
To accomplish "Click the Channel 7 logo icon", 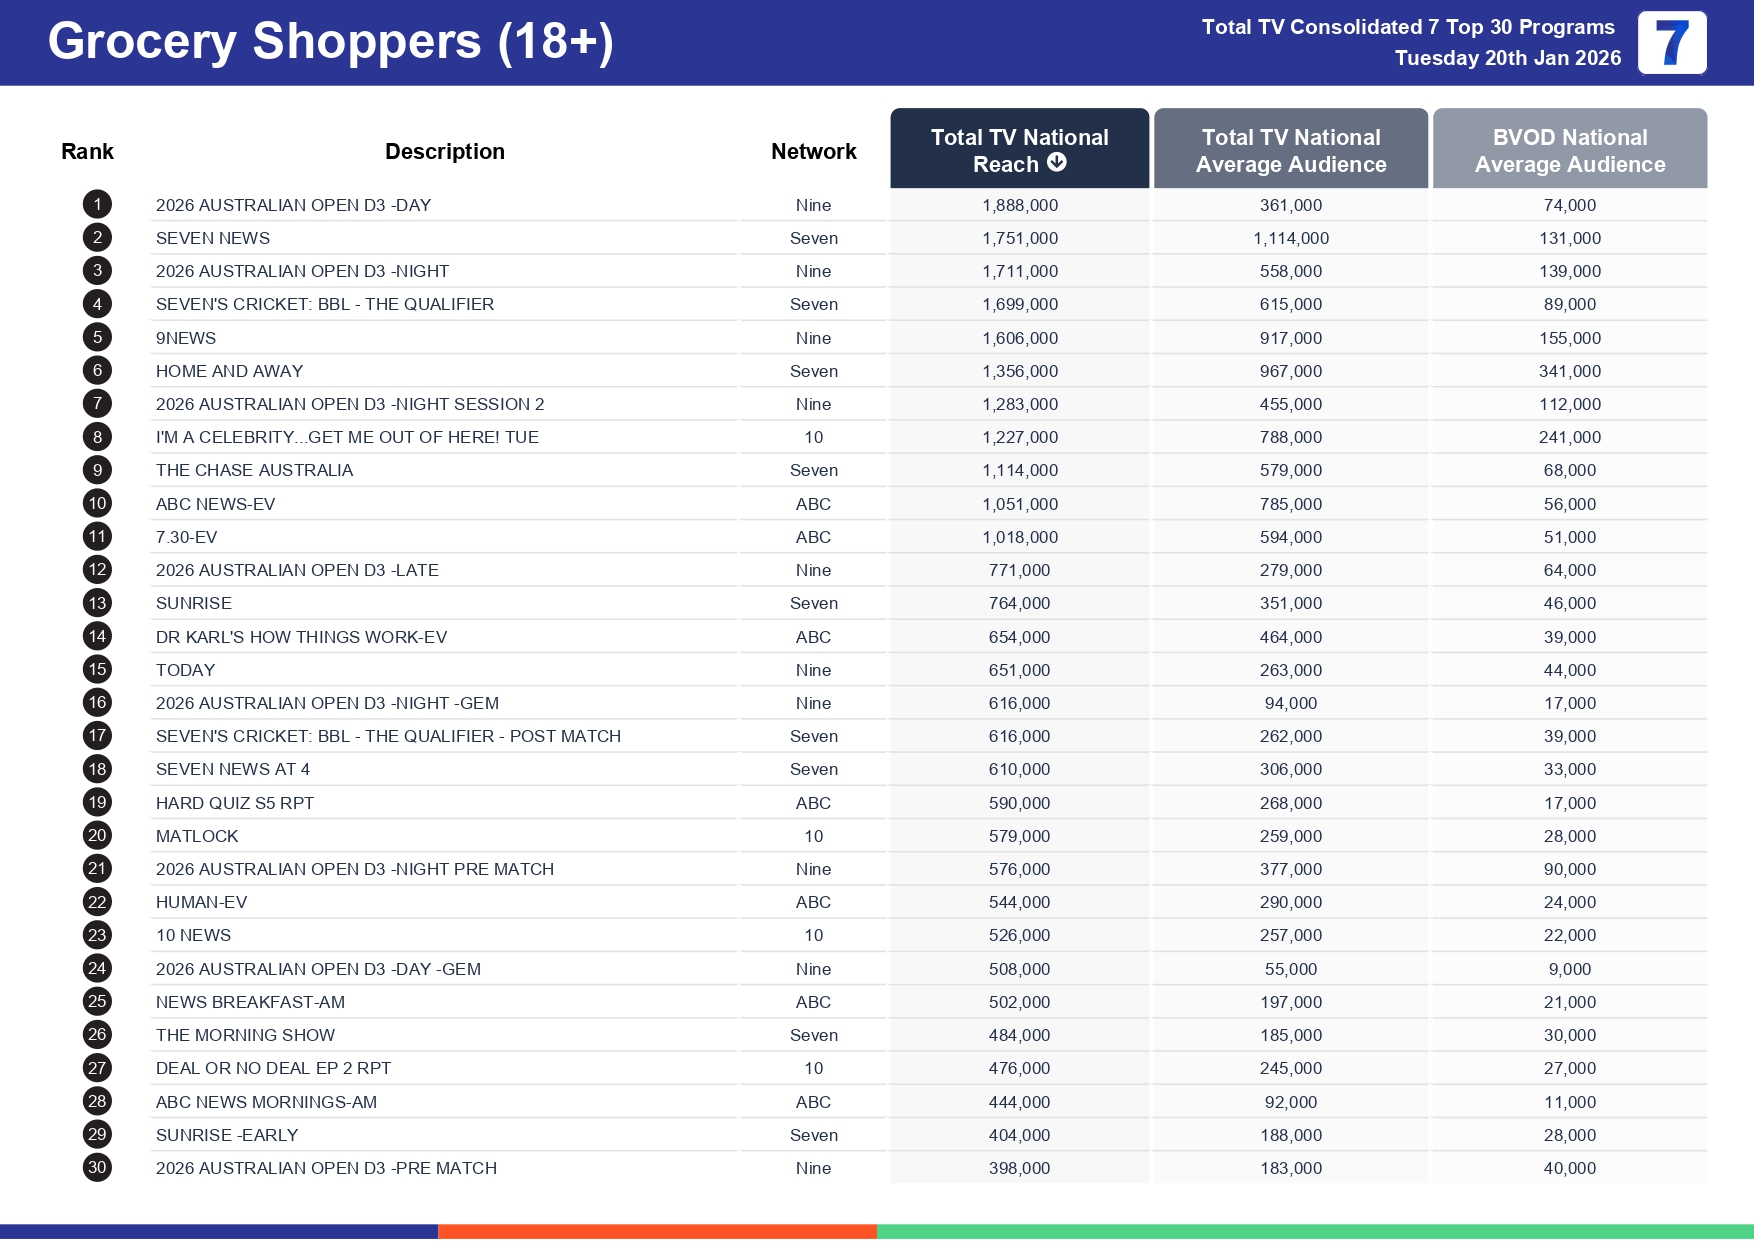I will pyautogui.click(x=1671, y=43).
